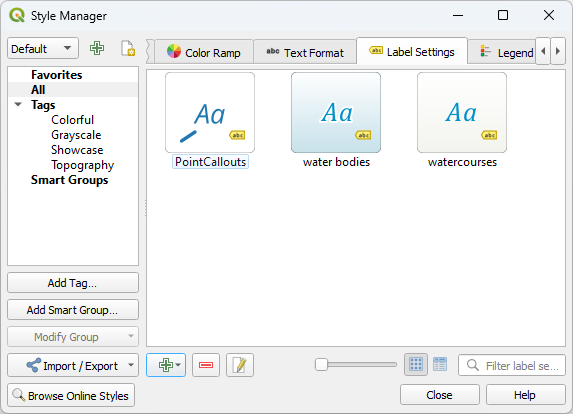Select the Topography tag
This screenshot has width=573, height=414.
(83, 165)
